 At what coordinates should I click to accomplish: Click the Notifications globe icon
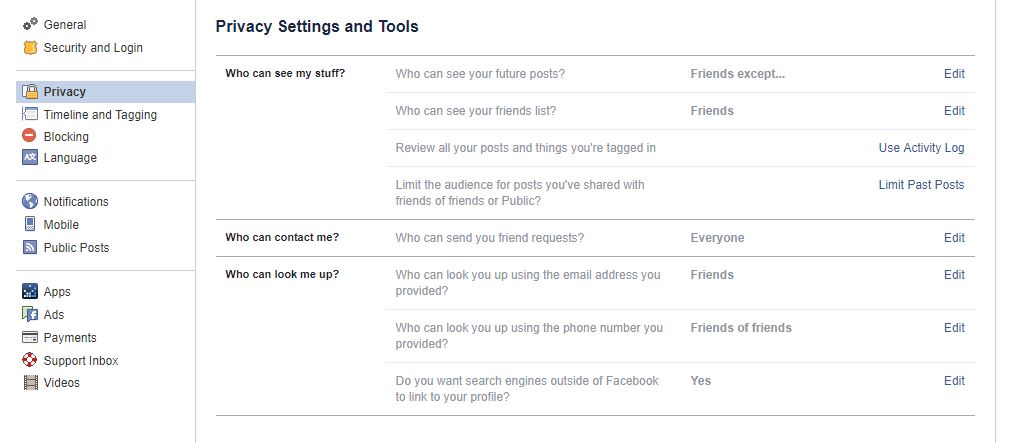click(30, 201)
